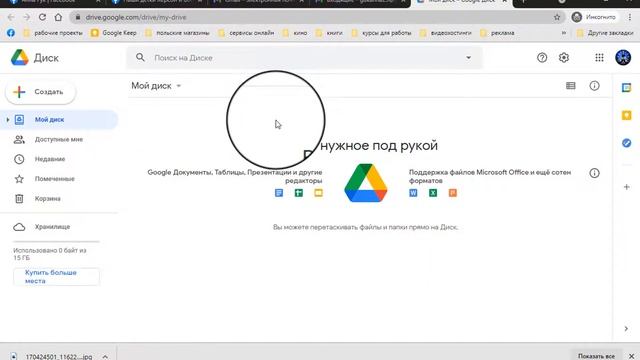
Task: Open the help question mark icon
Action: [542, 58]
